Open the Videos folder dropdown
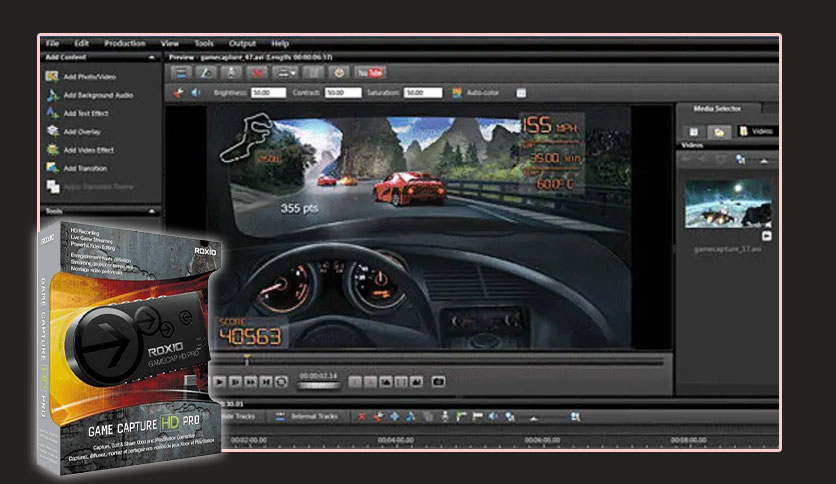This screenshot has height=484, width=836. (757, 131)
